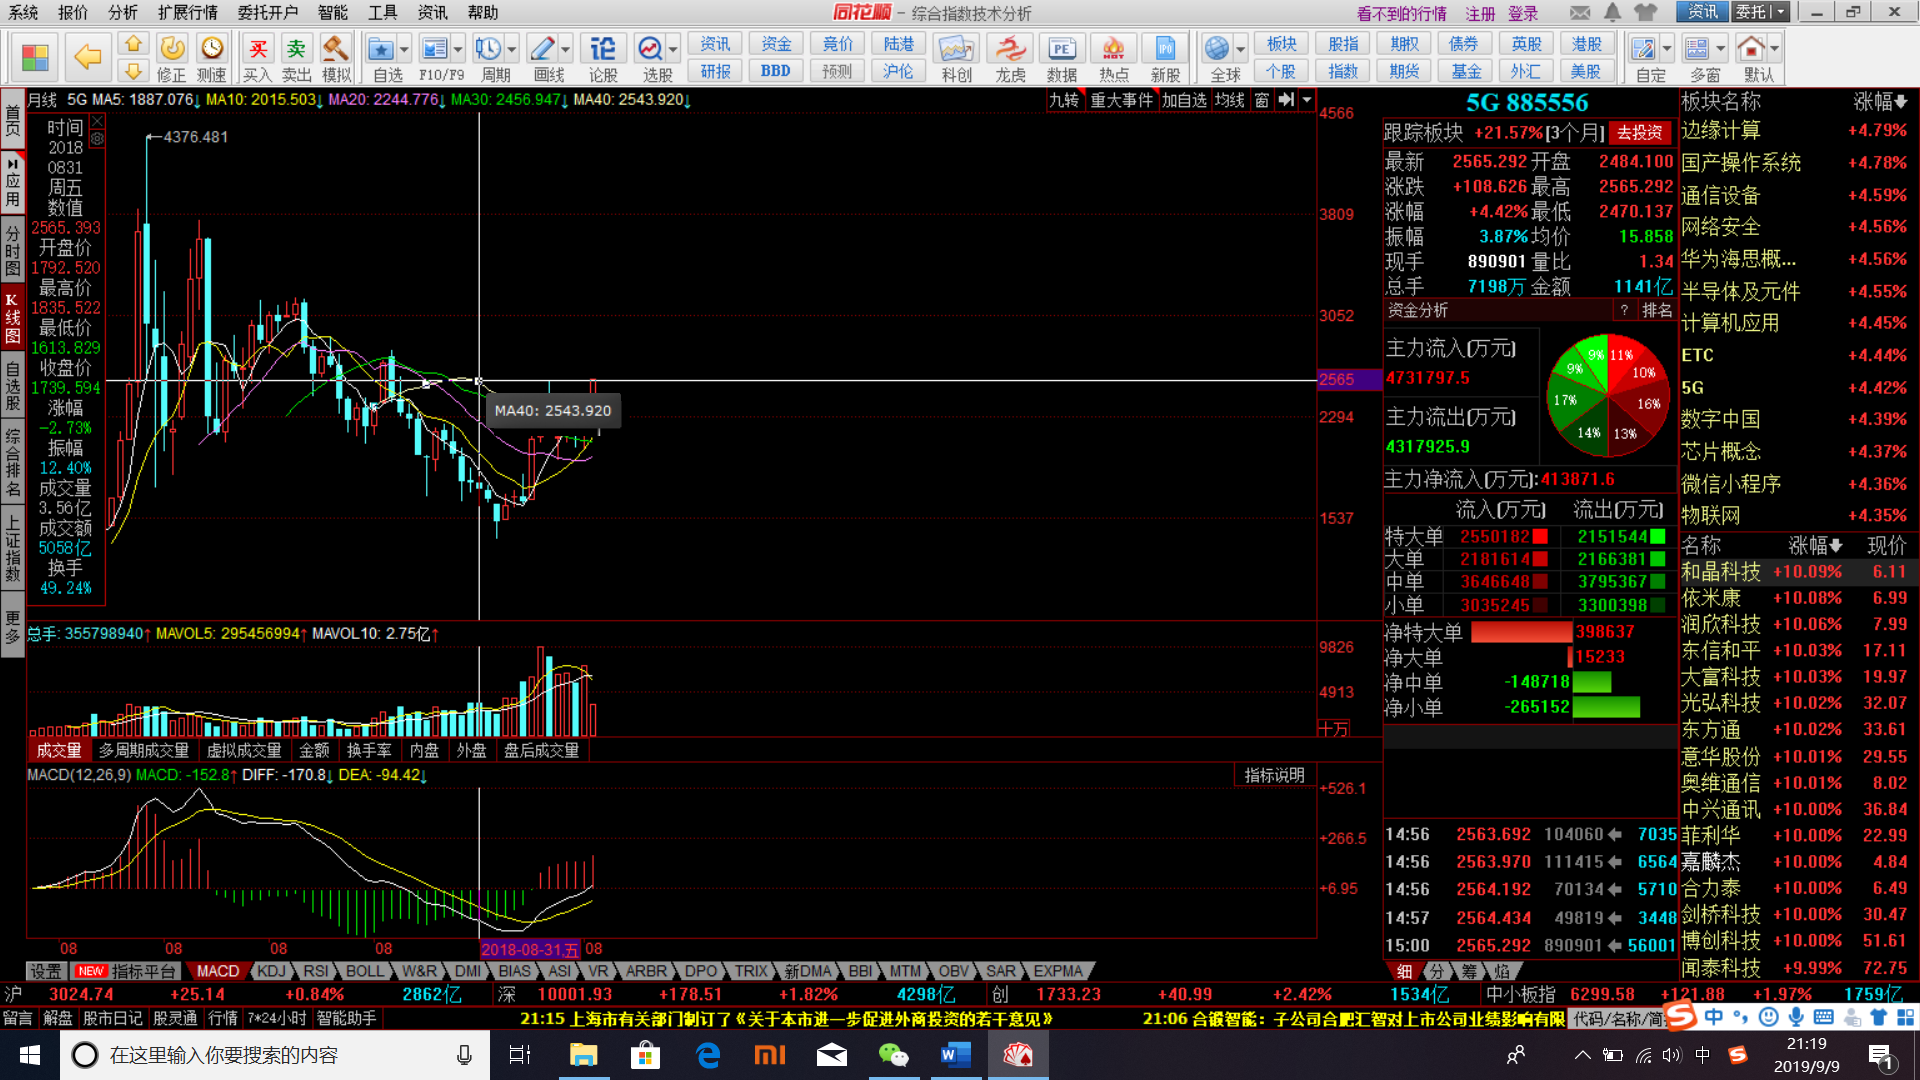Expand the 画线 drawing dropdown arrow
Screen dimensions: 1920x1080
tap(566, 48)
